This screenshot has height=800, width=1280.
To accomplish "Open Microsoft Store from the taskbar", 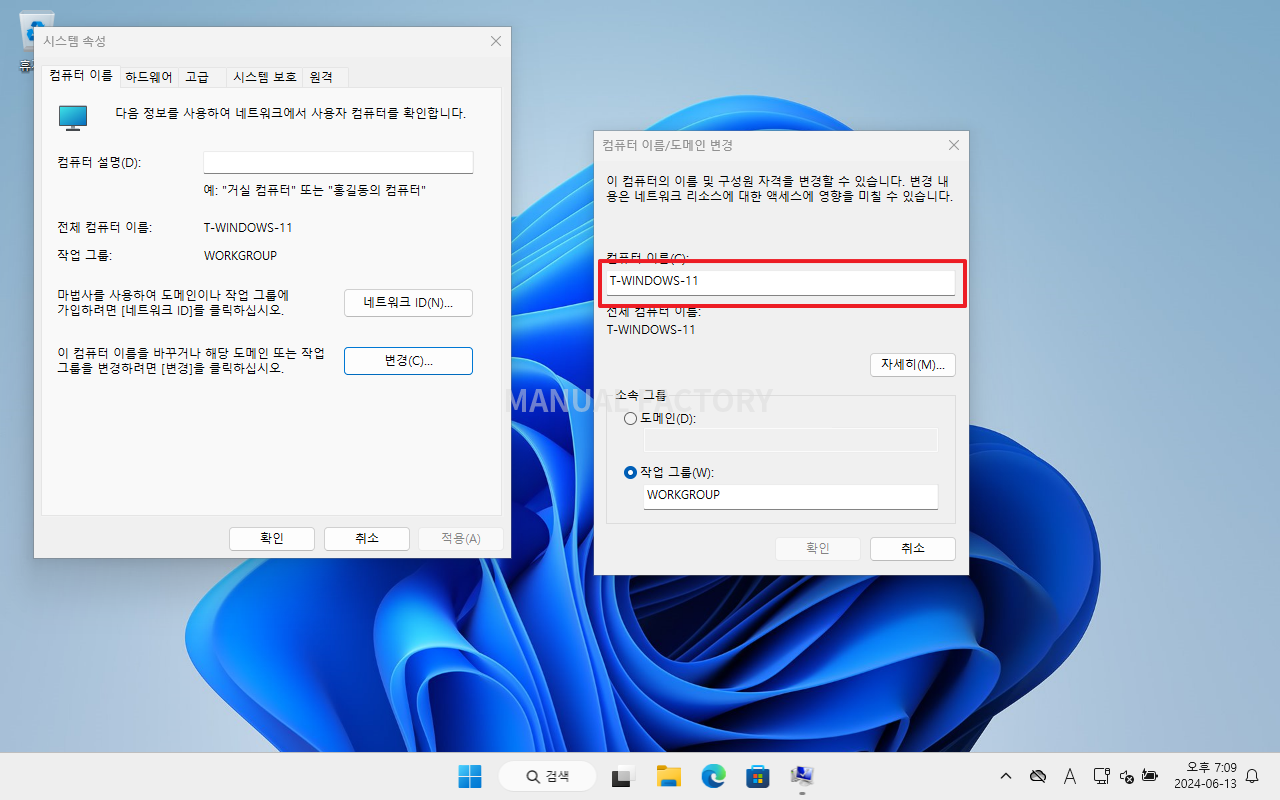I will coord(757,776).
